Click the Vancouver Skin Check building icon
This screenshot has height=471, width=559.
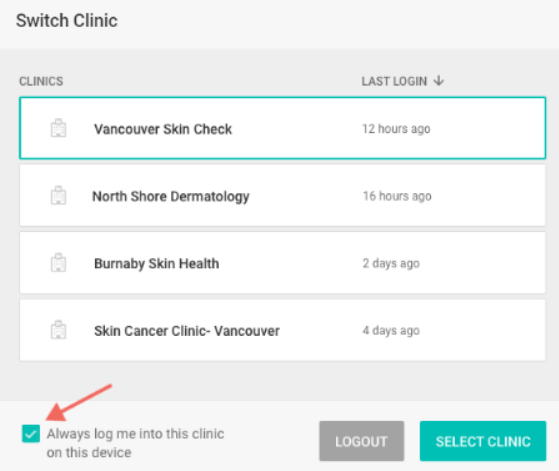(58, 128)
